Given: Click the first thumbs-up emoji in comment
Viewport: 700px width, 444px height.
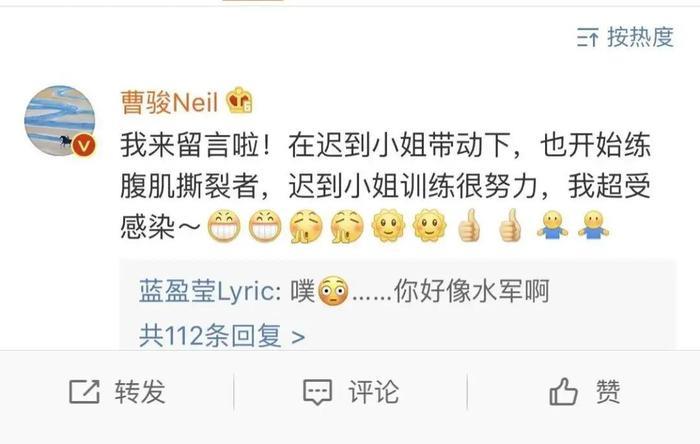Looking at the screenshot, I should pyautogui.click(x=470, y=225).
